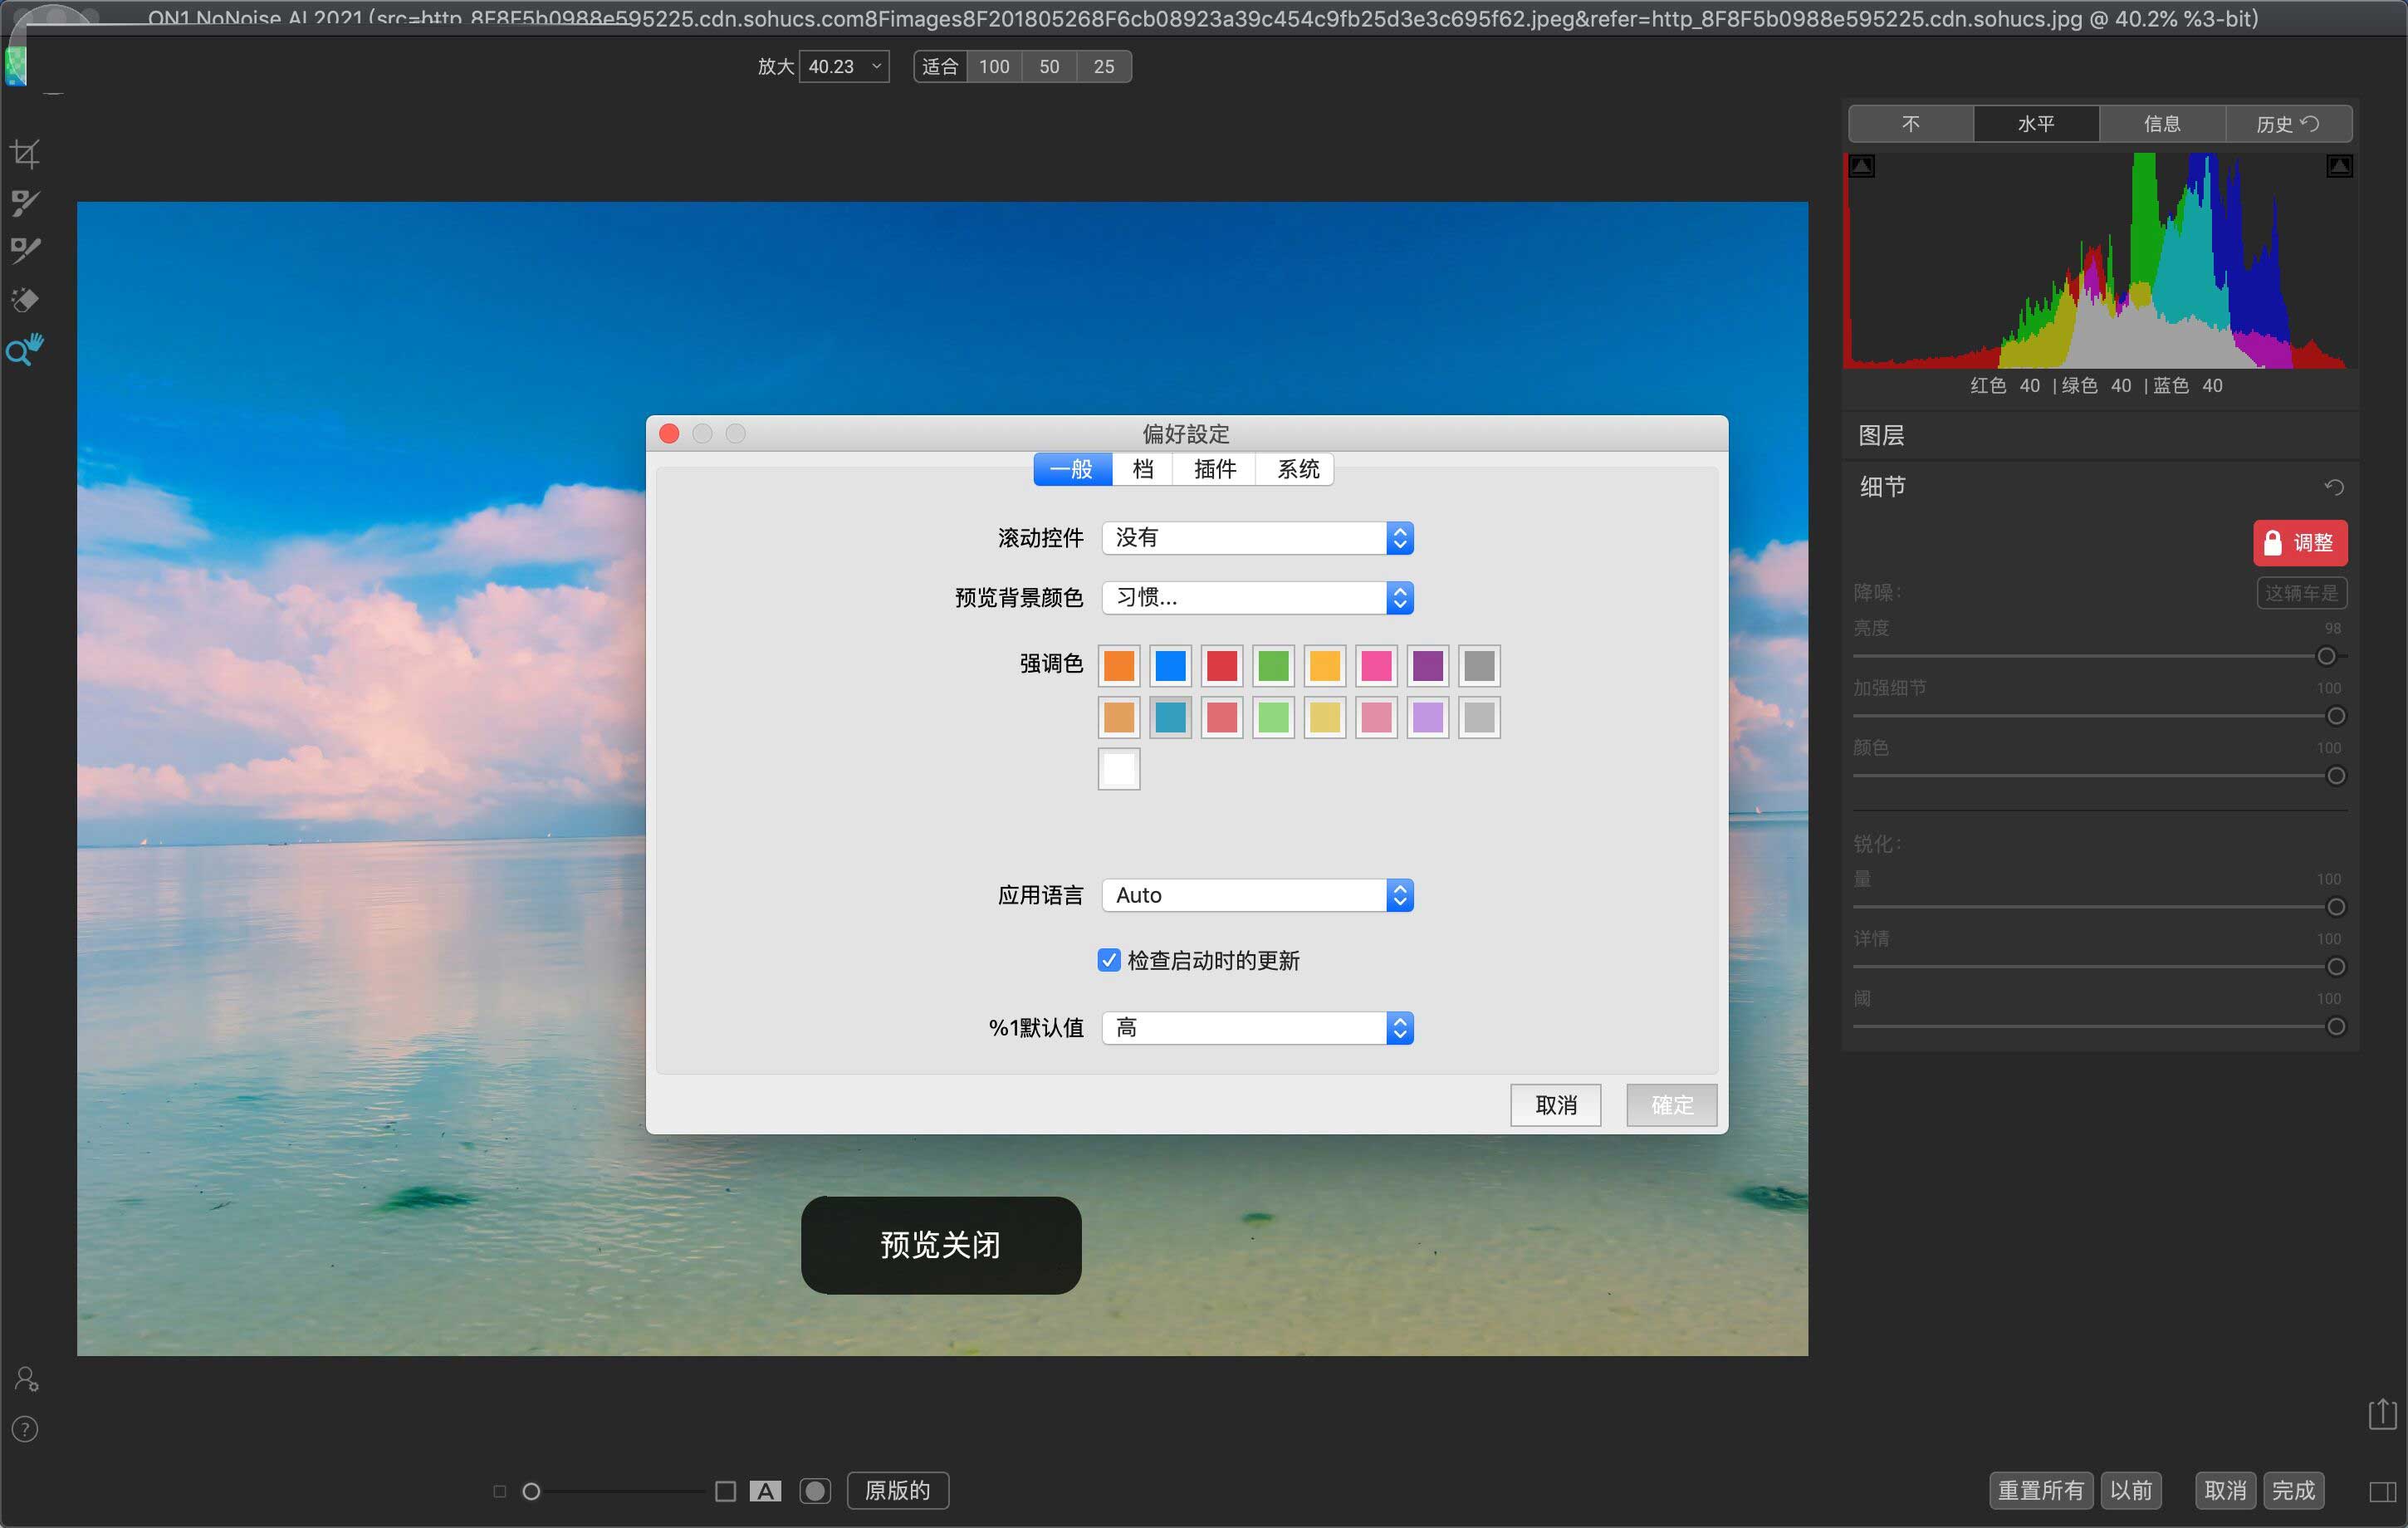Screen dimensions: 2408x1528
Task: Switch to the 档 preferences tab
Action: (x=1143, y=469)
